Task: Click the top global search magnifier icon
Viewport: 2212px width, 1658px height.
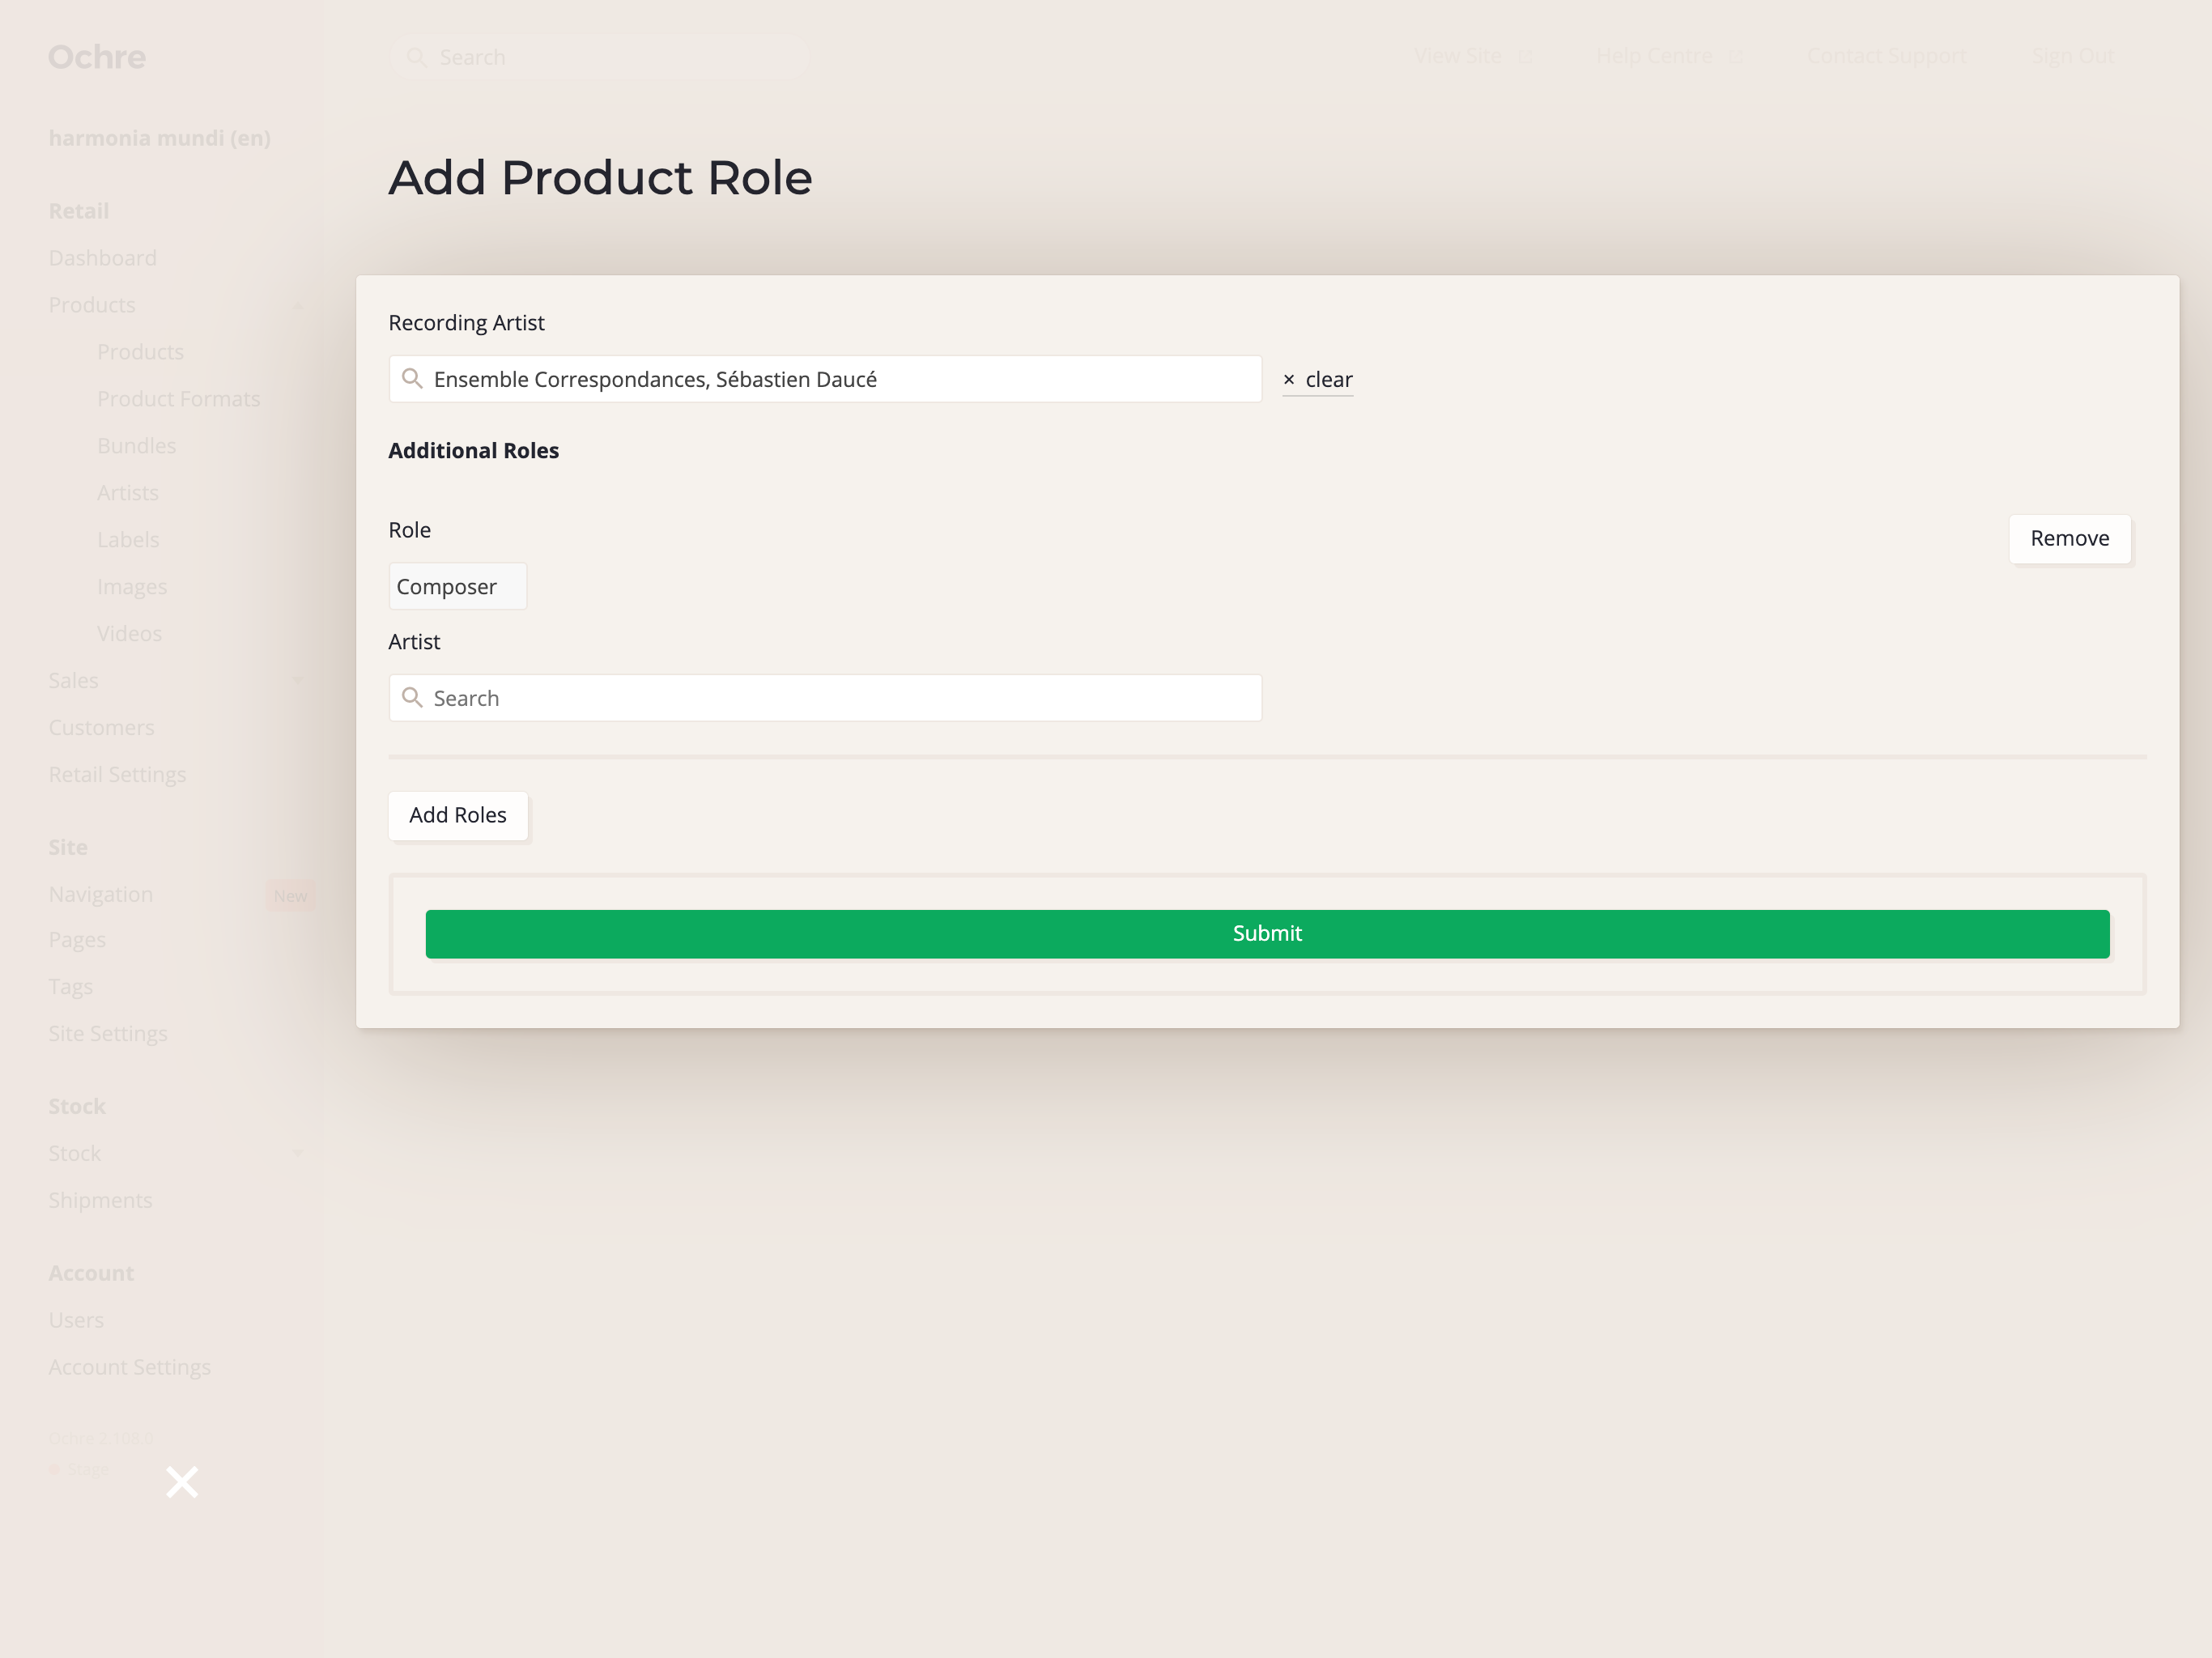Action: (x=416, y=57)
